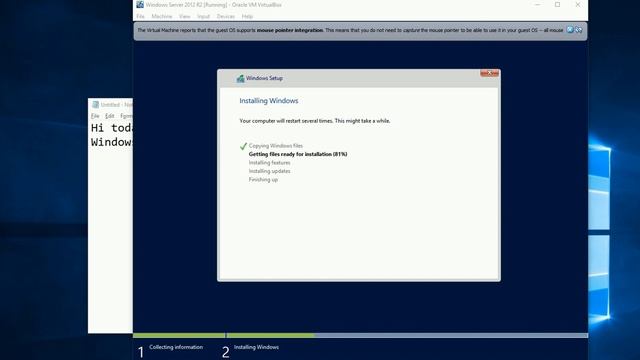Open the File menu in Notepad
Viewport: 640px width, 360px height.
pos(95,116)
